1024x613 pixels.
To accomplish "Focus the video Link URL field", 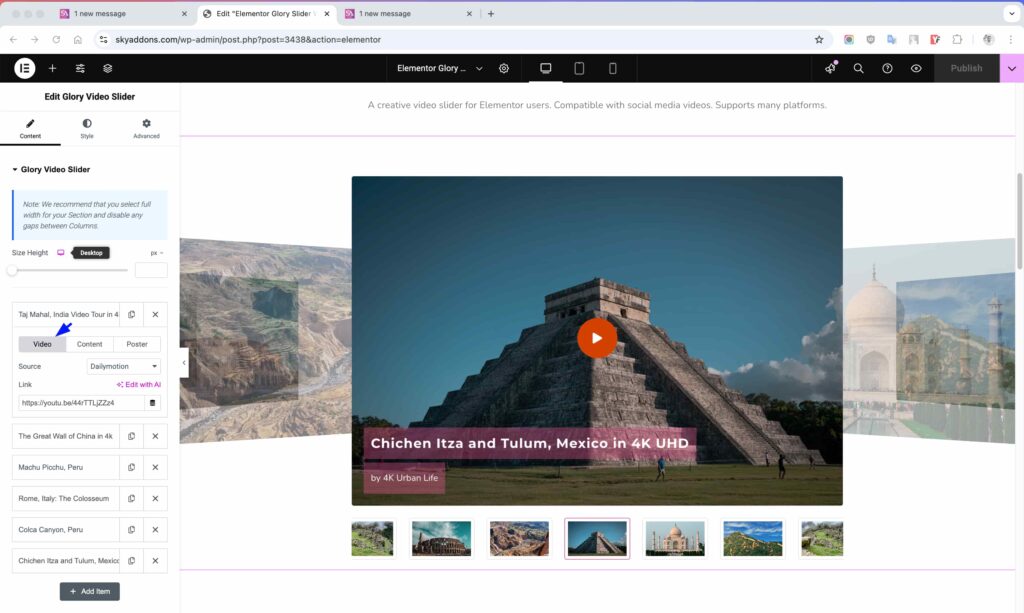I will pyautogui.click(x=82, y=403).
